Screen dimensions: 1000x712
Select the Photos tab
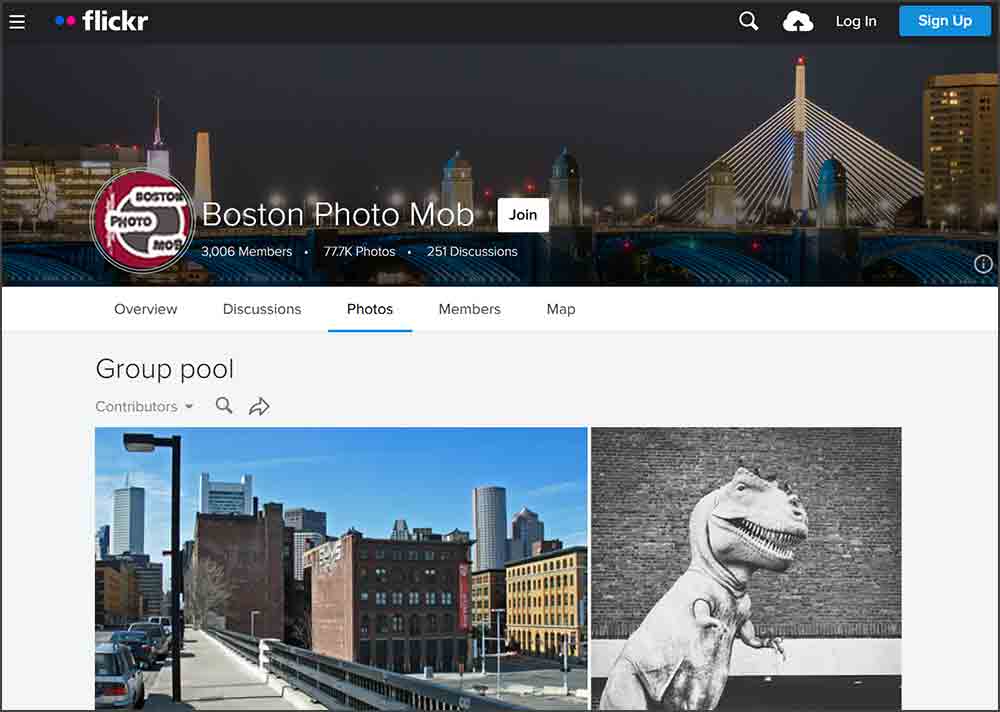tap(370, 309)
